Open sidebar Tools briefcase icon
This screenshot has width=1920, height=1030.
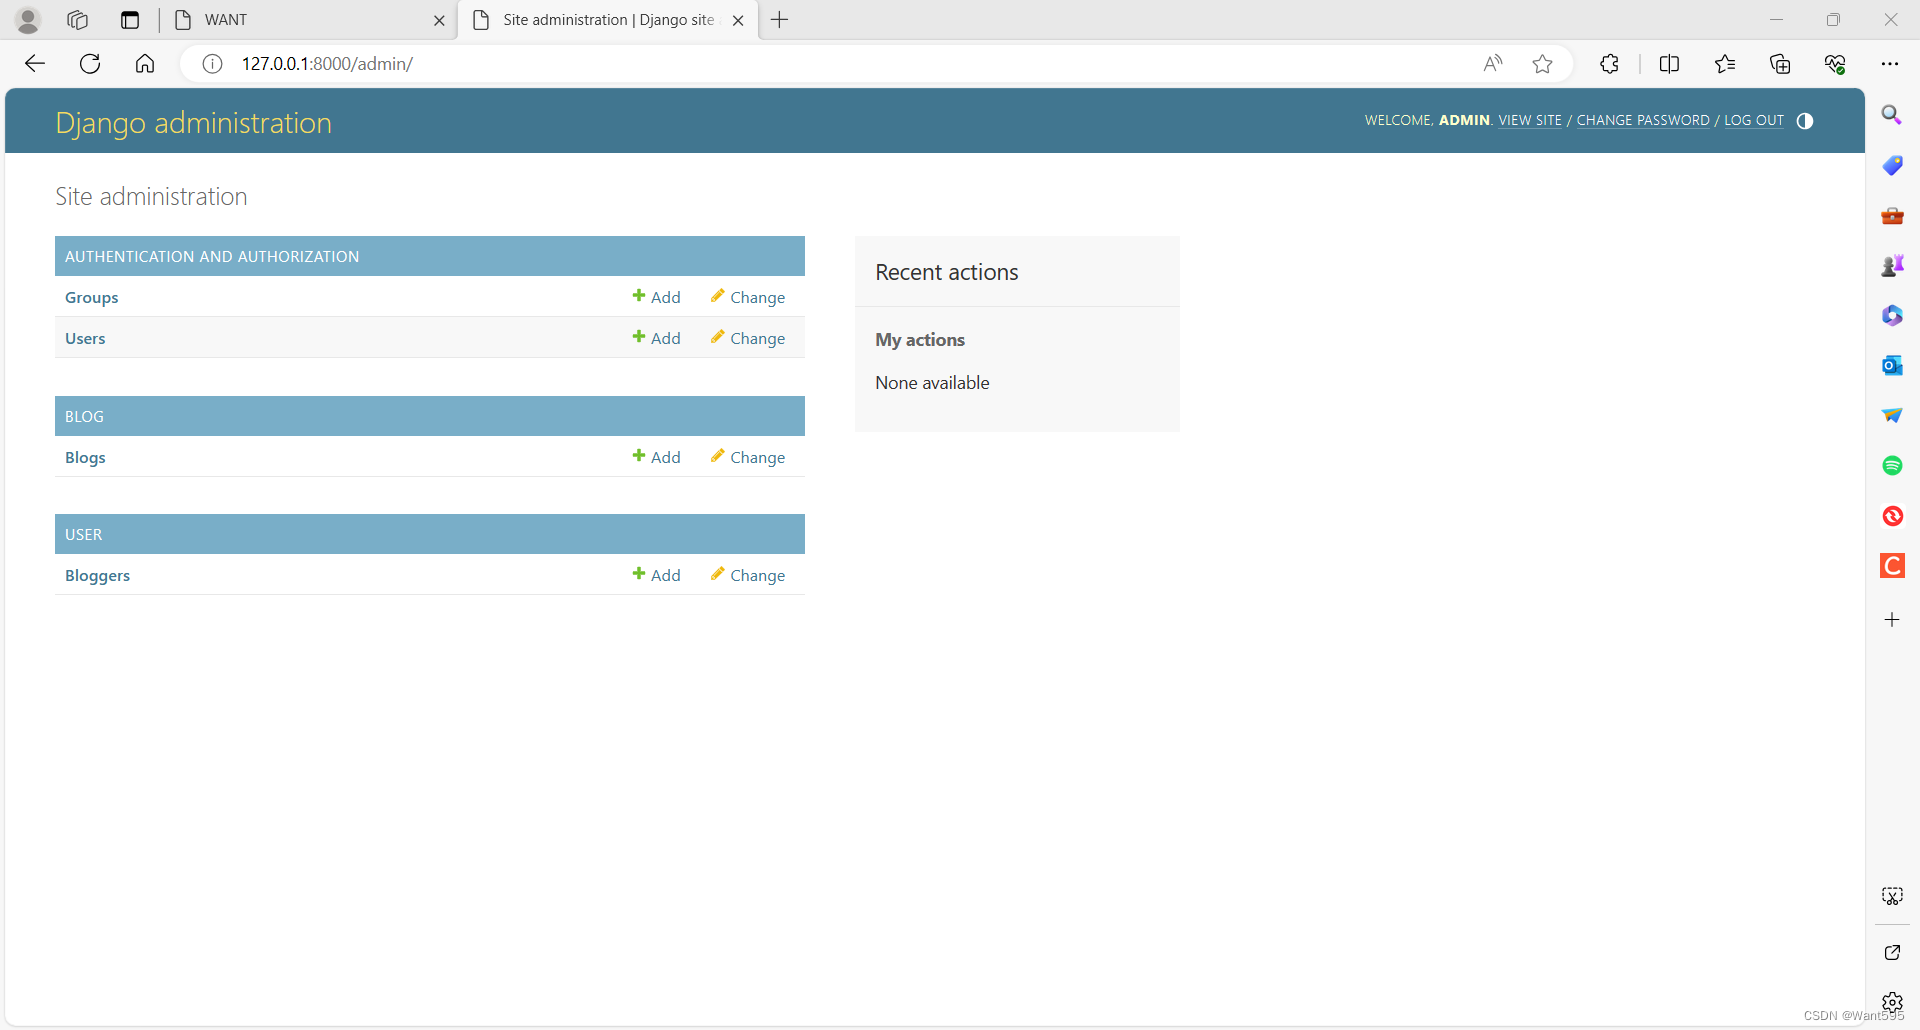coord(1892,215)
